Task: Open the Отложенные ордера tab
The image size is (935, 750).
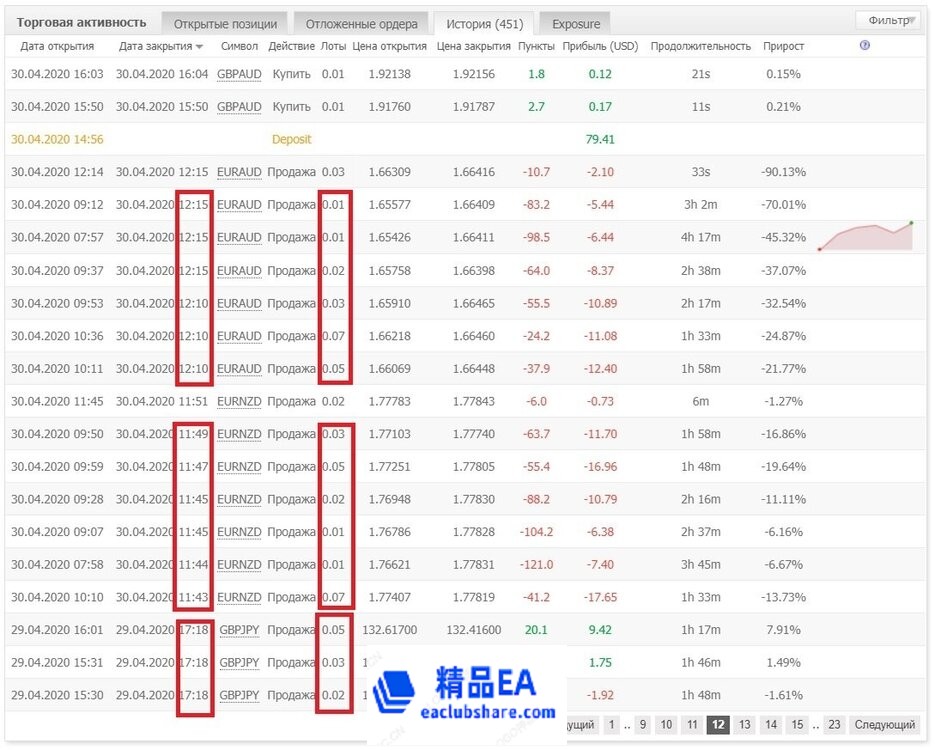Action: (361, 24)
